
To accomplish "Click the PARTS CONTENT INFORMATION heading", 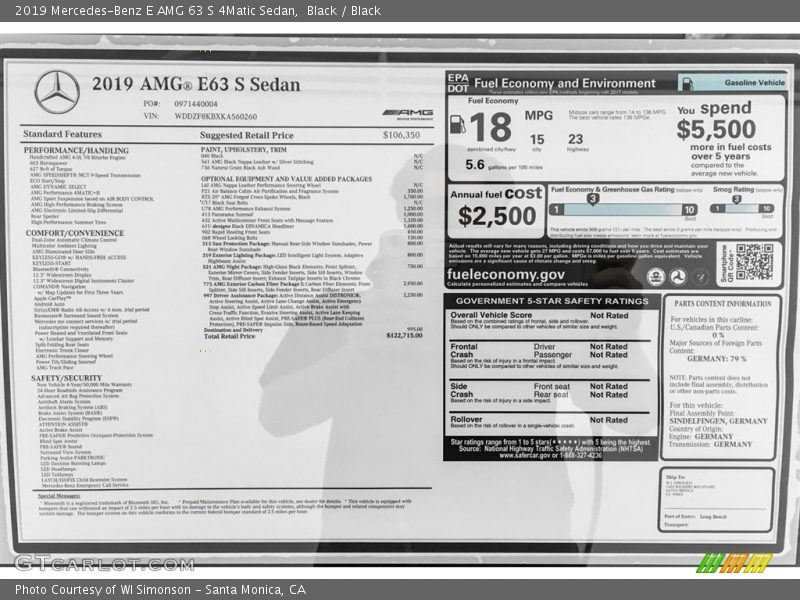I will pos(722,304).
